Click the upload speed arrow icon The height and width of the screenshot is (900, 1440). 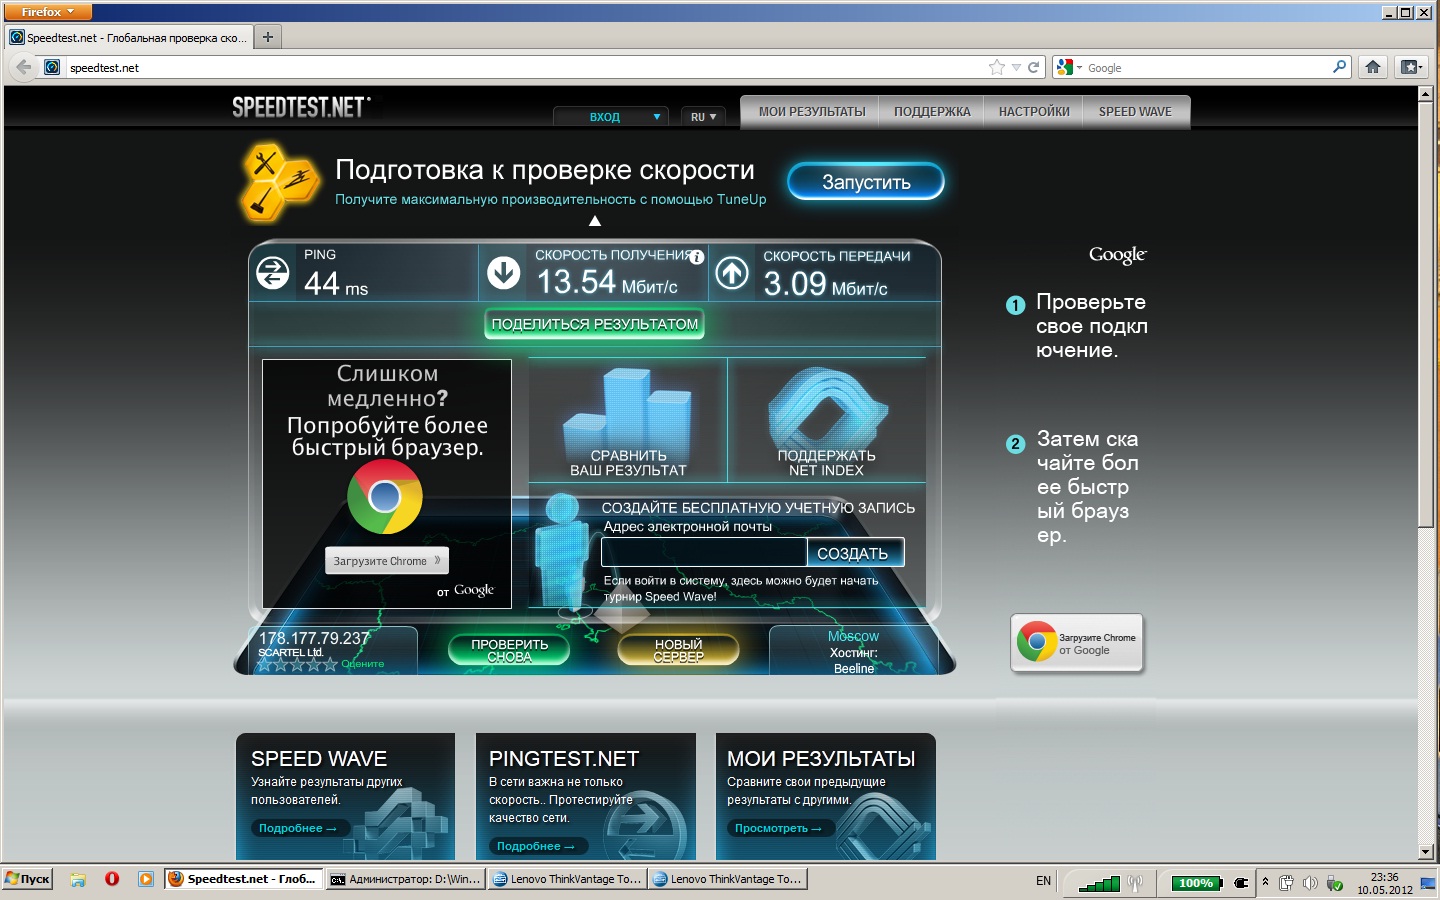(732, 273)
